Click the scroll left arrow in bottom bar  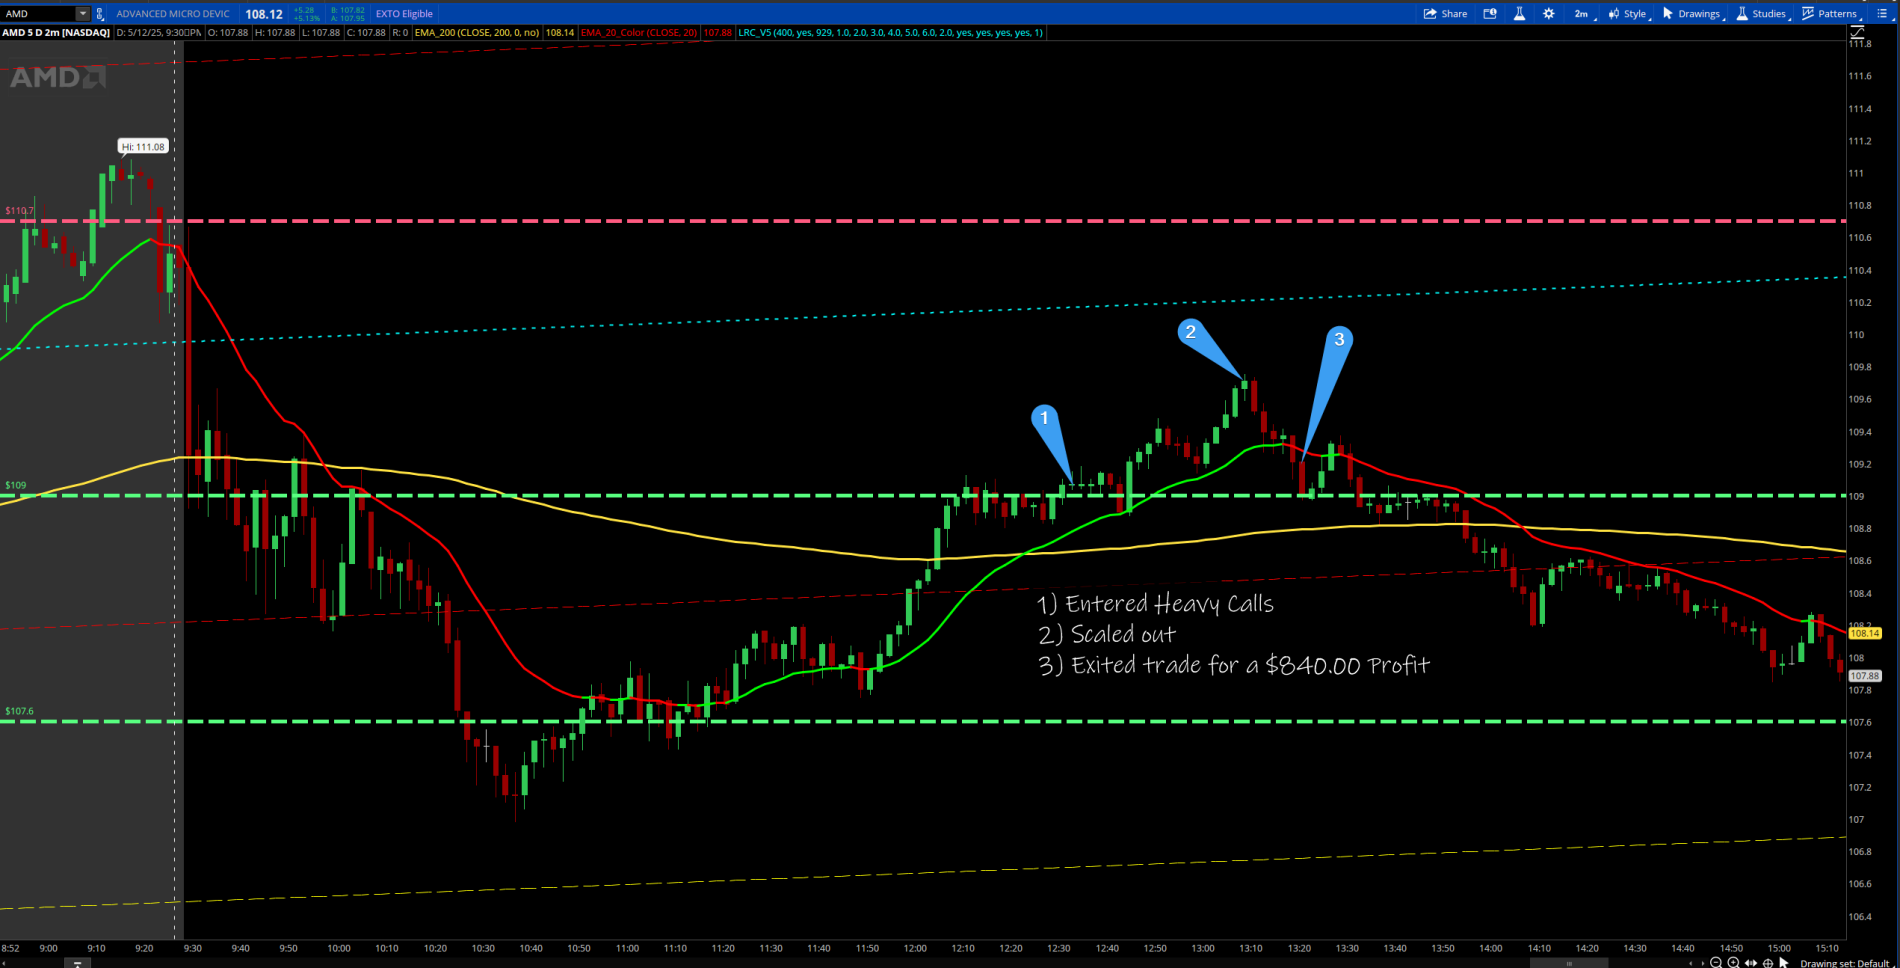click(1692, 963)
